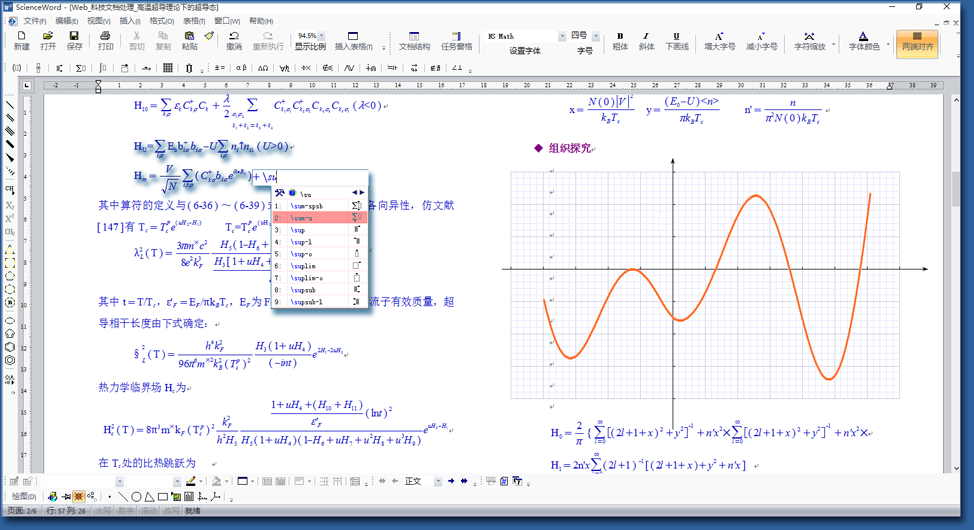Open the 文档结构 document structure panel
This screenshot has height=530, width=974.
(x=414, y=40)
